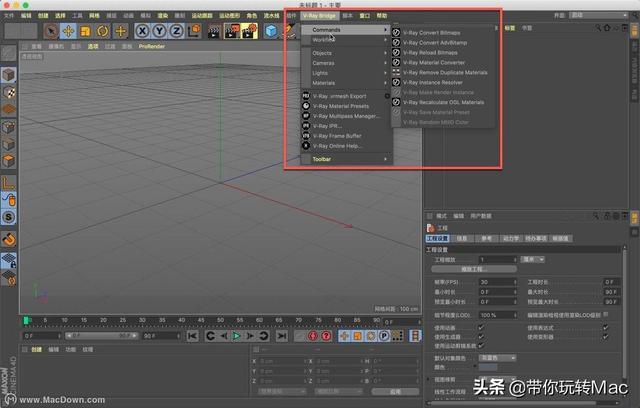Toggle the X axis lock
640x408 pixels.
pyautogui.click(x=142, y=31)
